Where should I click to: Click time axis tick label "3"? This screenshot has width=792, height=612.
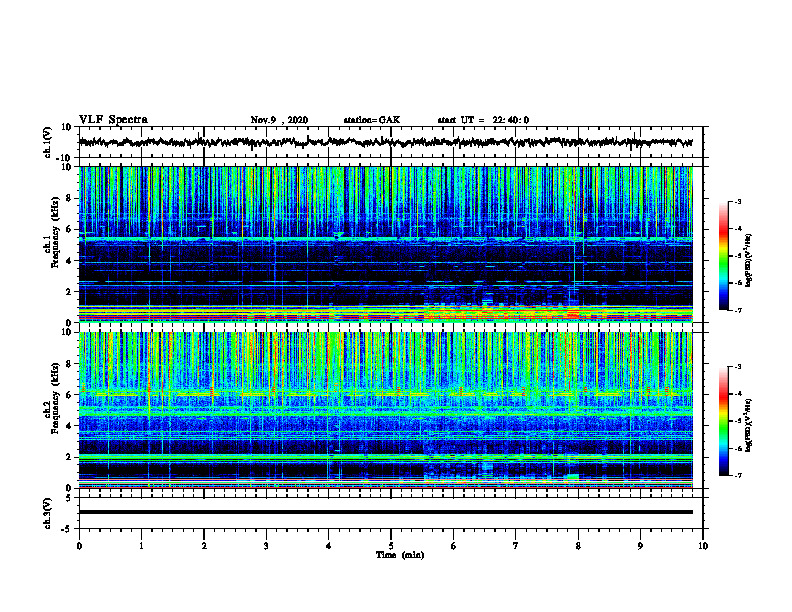(x=266, y=546)
